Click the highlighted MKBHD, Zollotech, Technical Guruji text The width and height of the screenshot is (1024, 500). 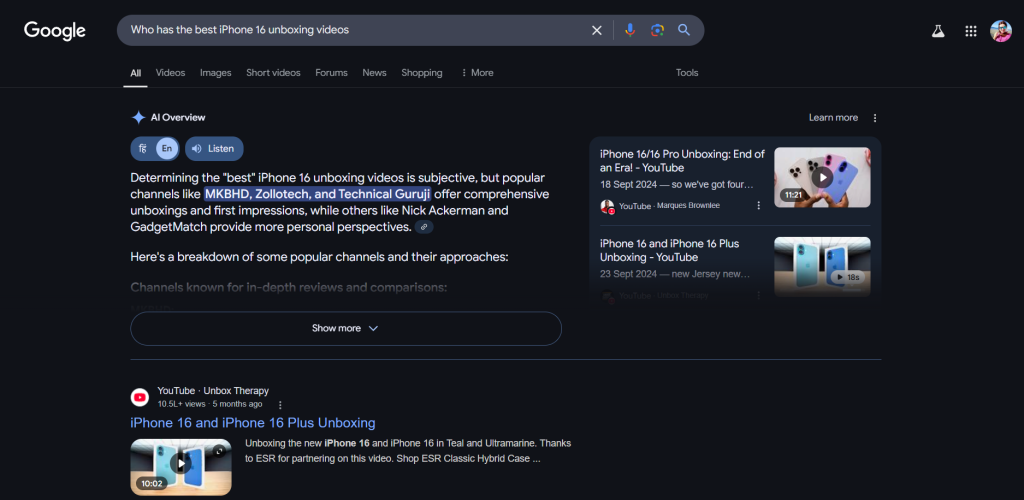point(317,194)
